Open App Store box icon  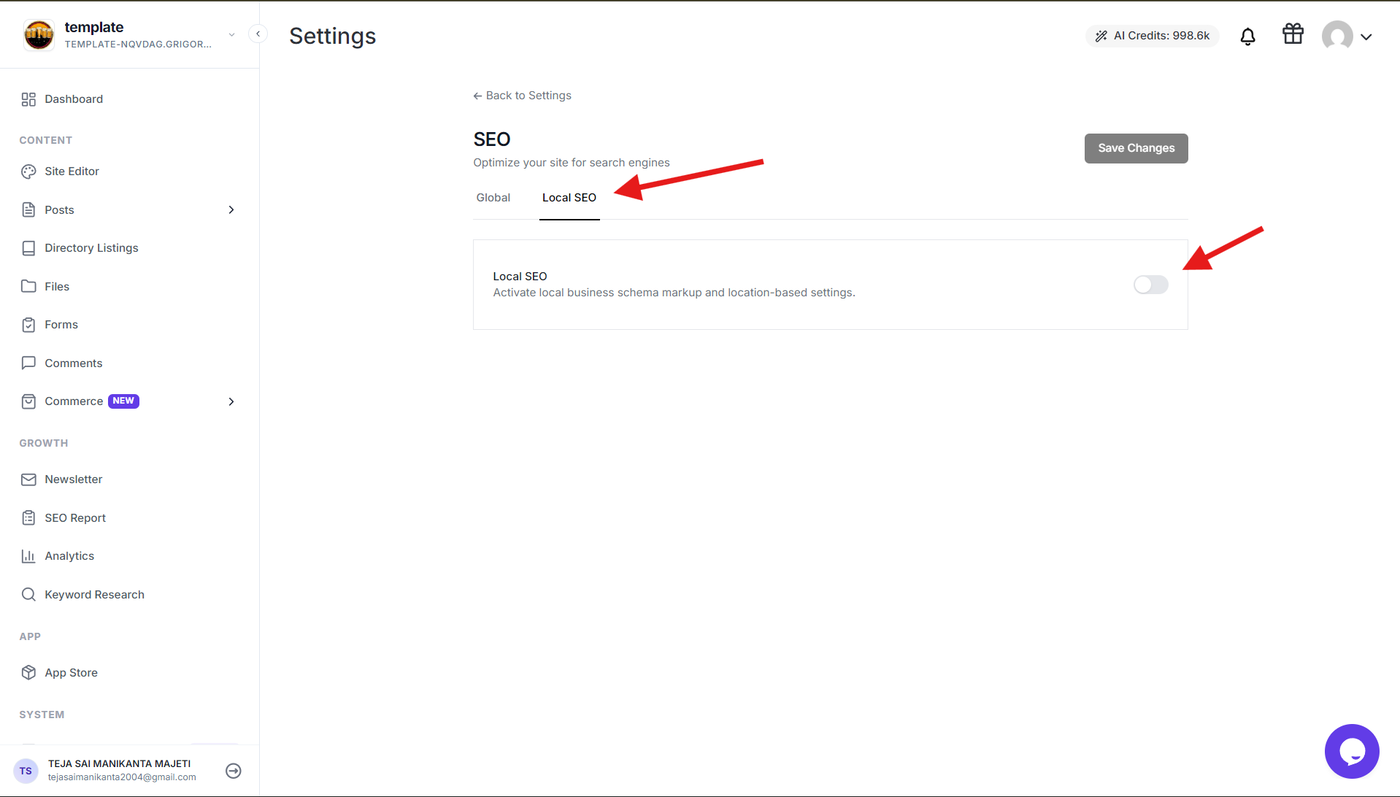(x=28, y=673)
